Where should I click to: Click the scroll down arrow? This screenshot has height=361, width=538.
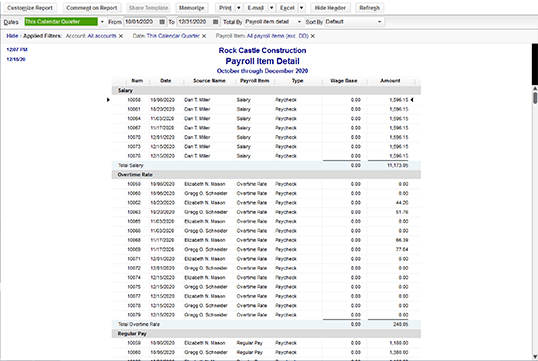coord(535,357)
